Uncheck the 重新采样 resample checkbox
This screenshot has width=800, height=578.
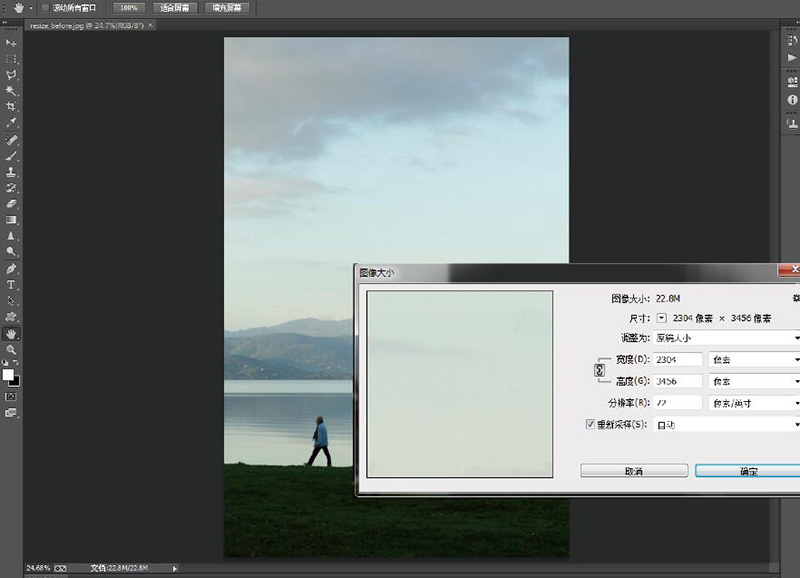590,424
